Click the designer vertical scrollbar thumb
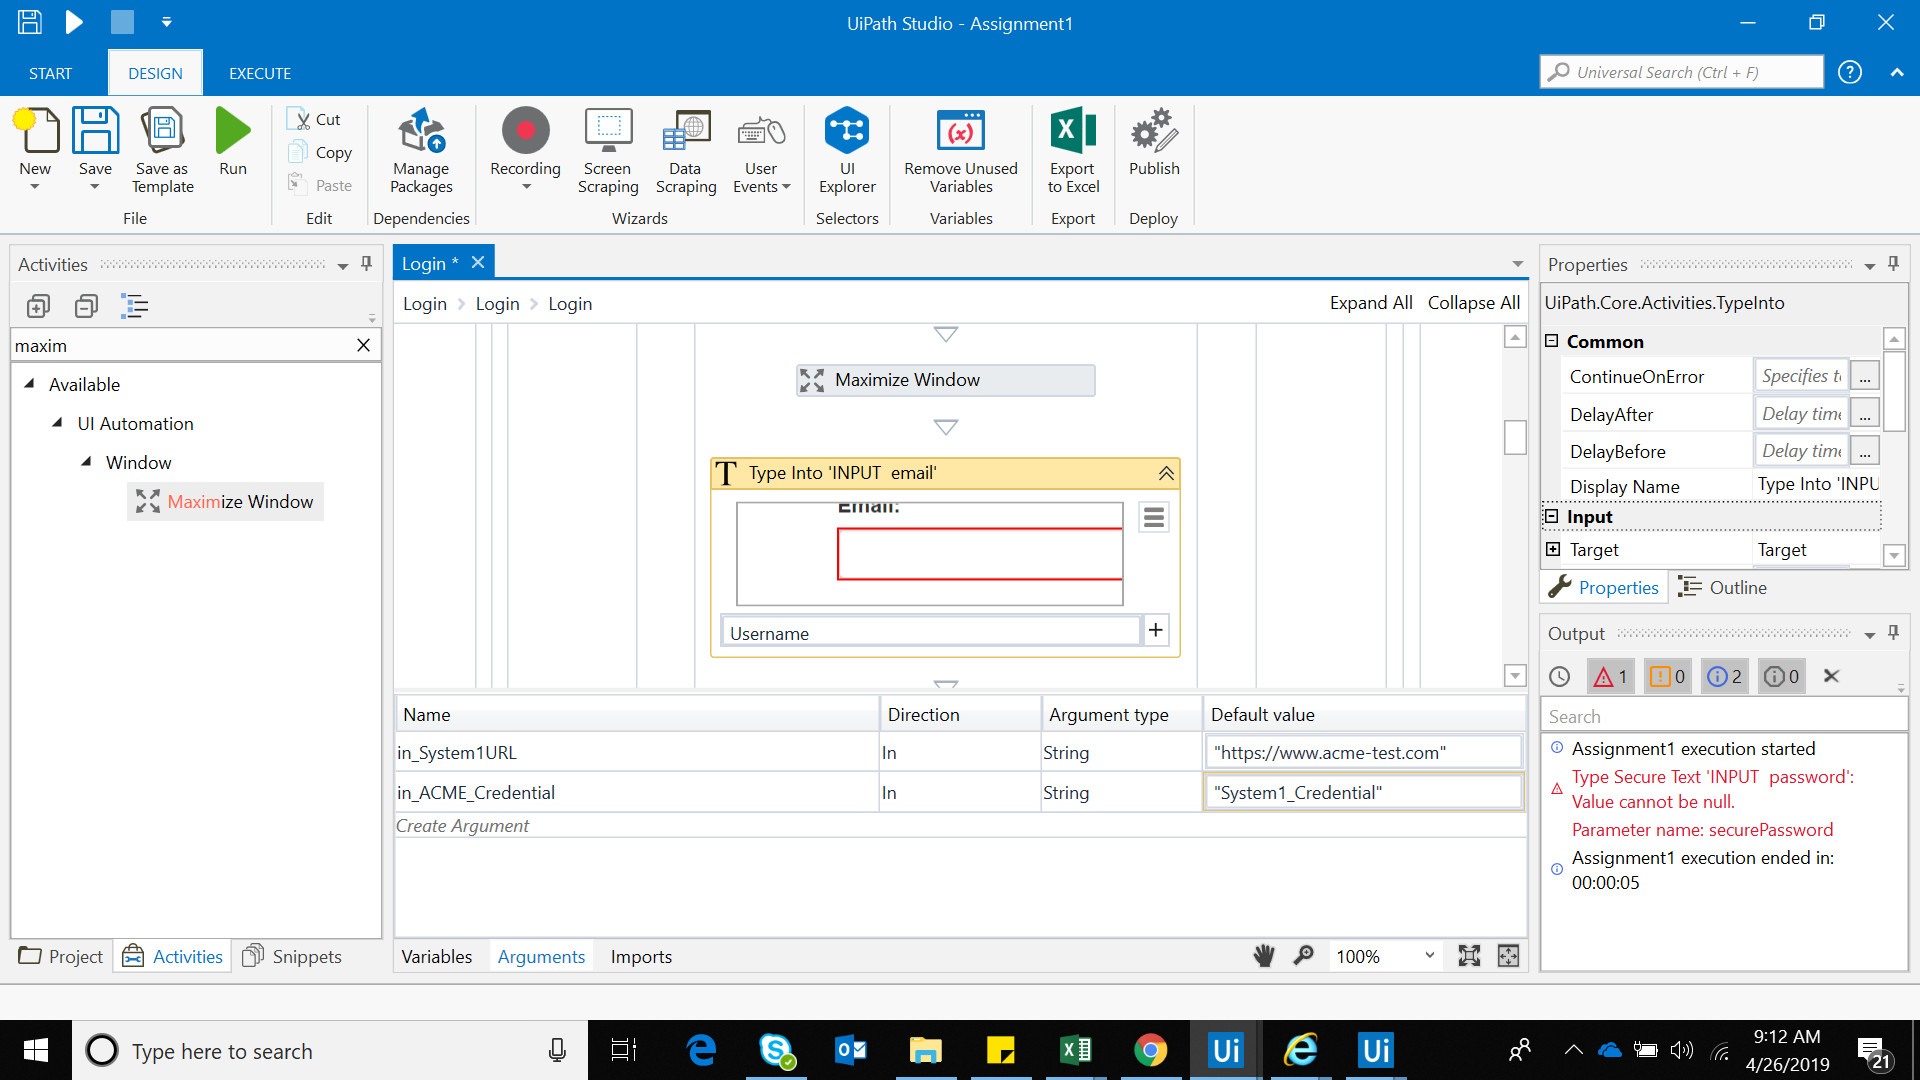The height and width of the screenshot is (1080, 1920). (x=1515, y=437)
